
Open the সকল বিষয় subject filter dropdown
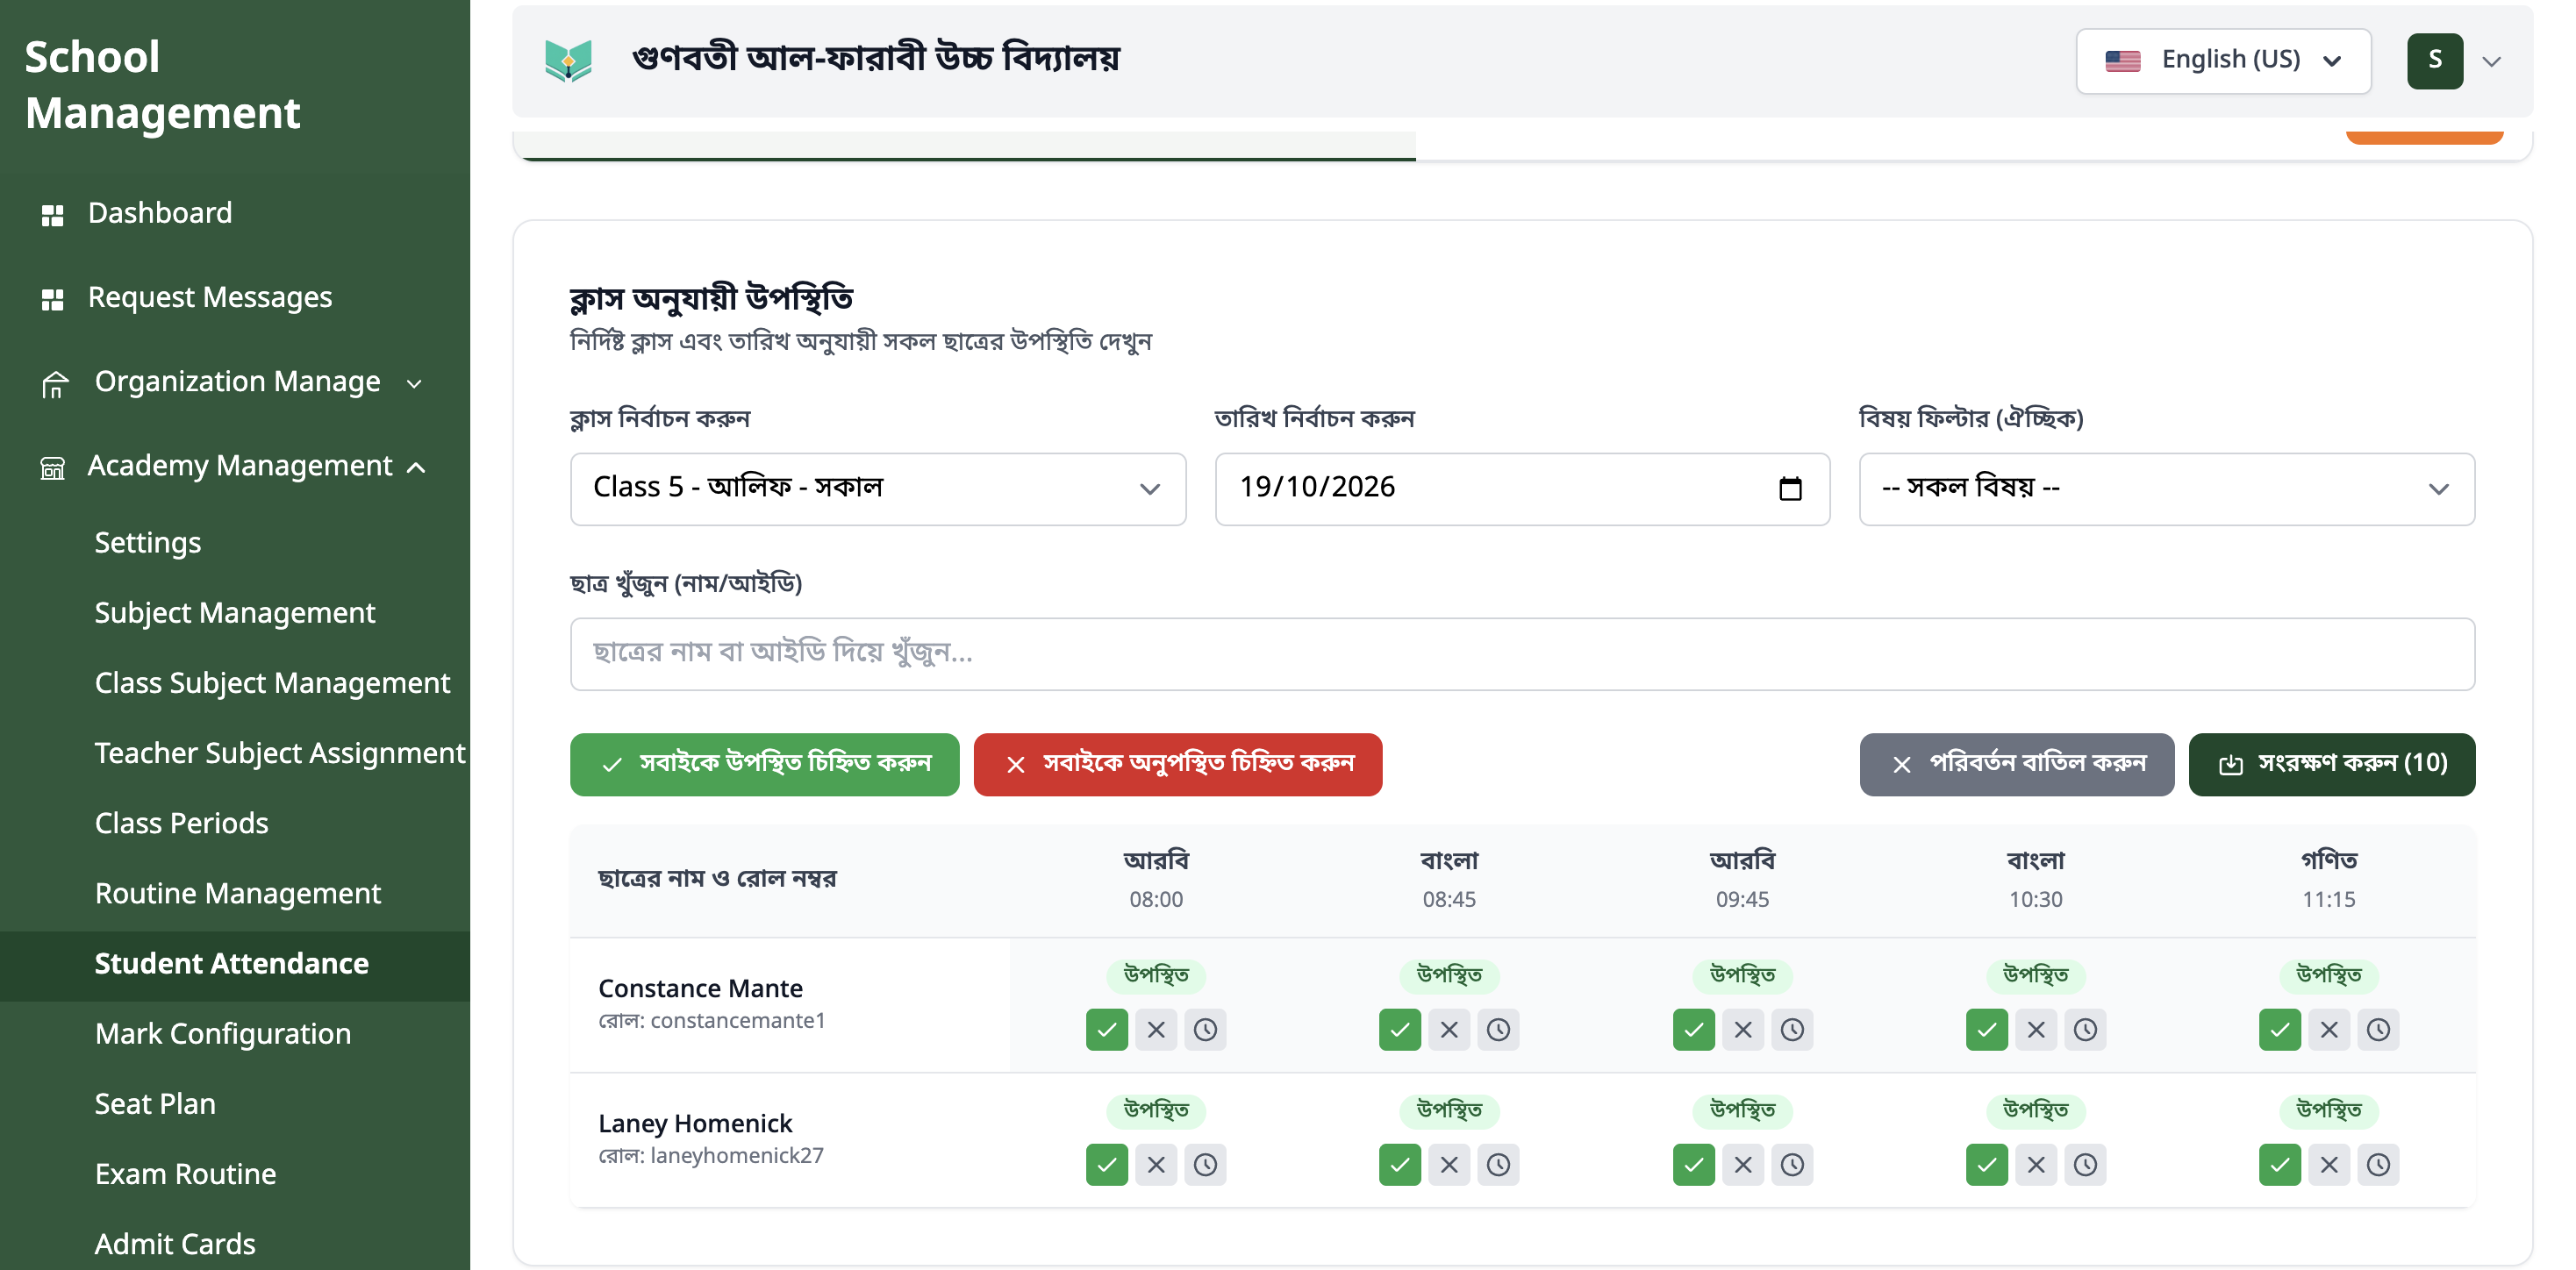tap(2167, 488)
